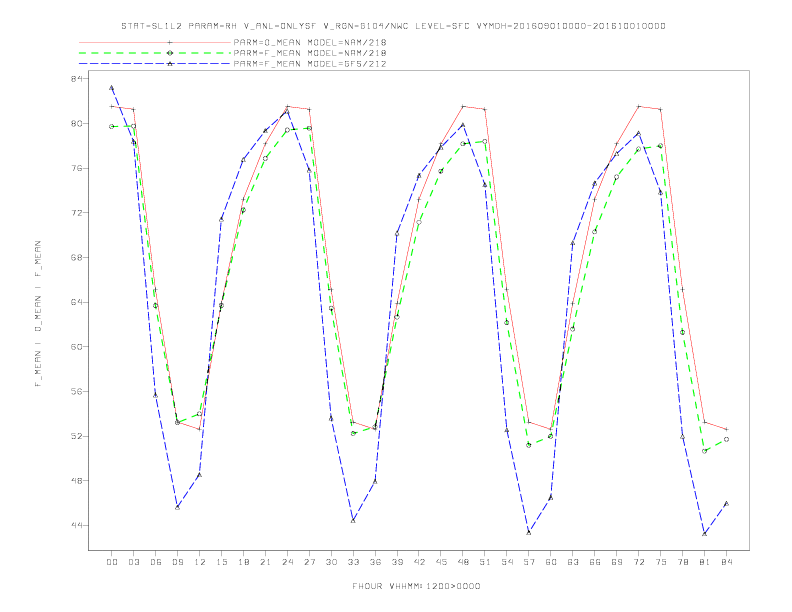Click y-axis tick value 72

[76, 213]
